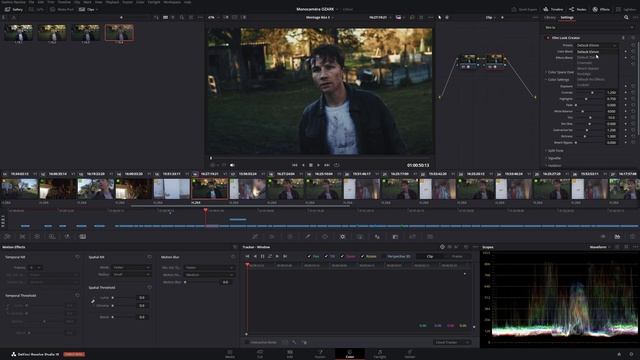Click the Quick Export button
The height and width of the screenshot is (360, 640).
524,9
